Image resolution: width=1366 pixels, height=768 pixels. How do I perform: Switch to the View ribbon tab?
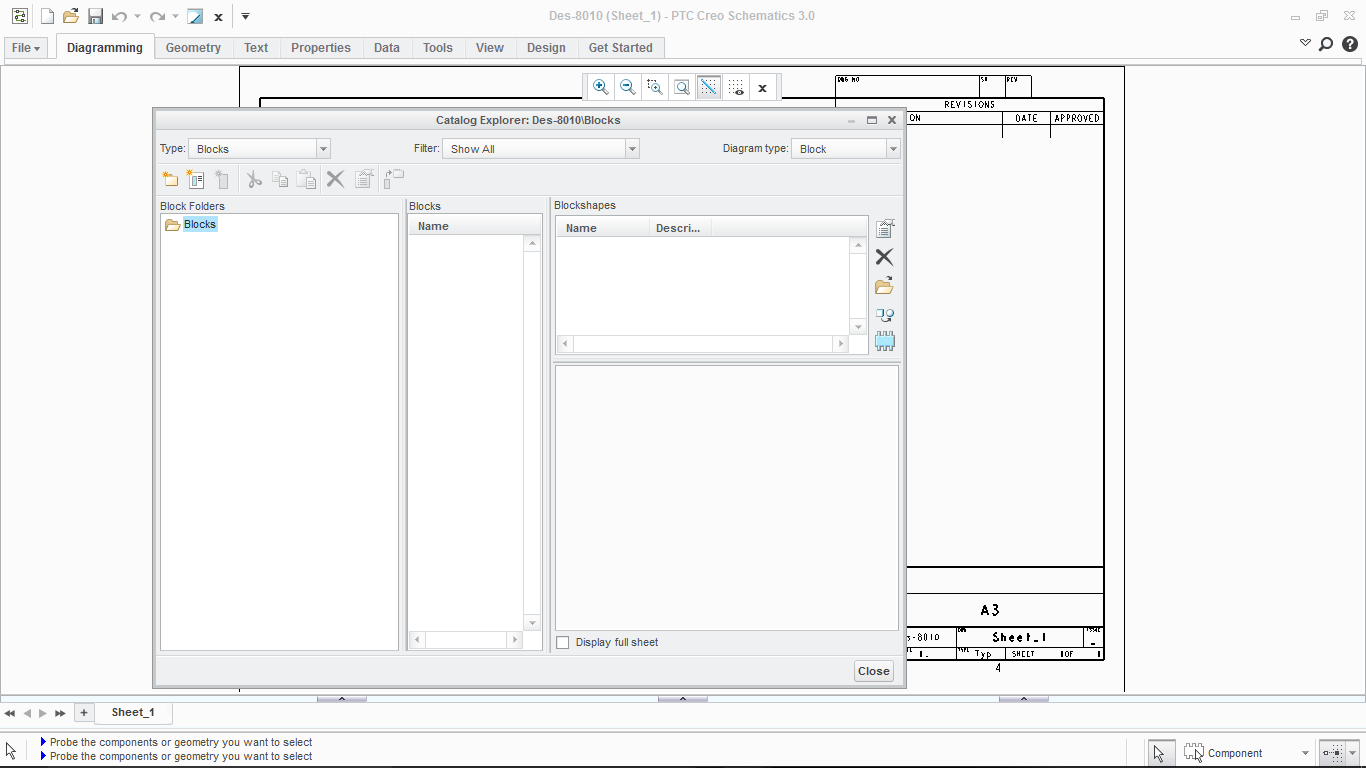pos(490,48)
